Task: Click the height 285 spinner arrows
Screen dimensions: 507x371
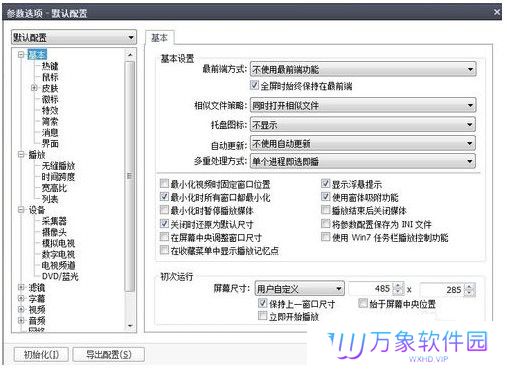Action: (x=469, y=289)
